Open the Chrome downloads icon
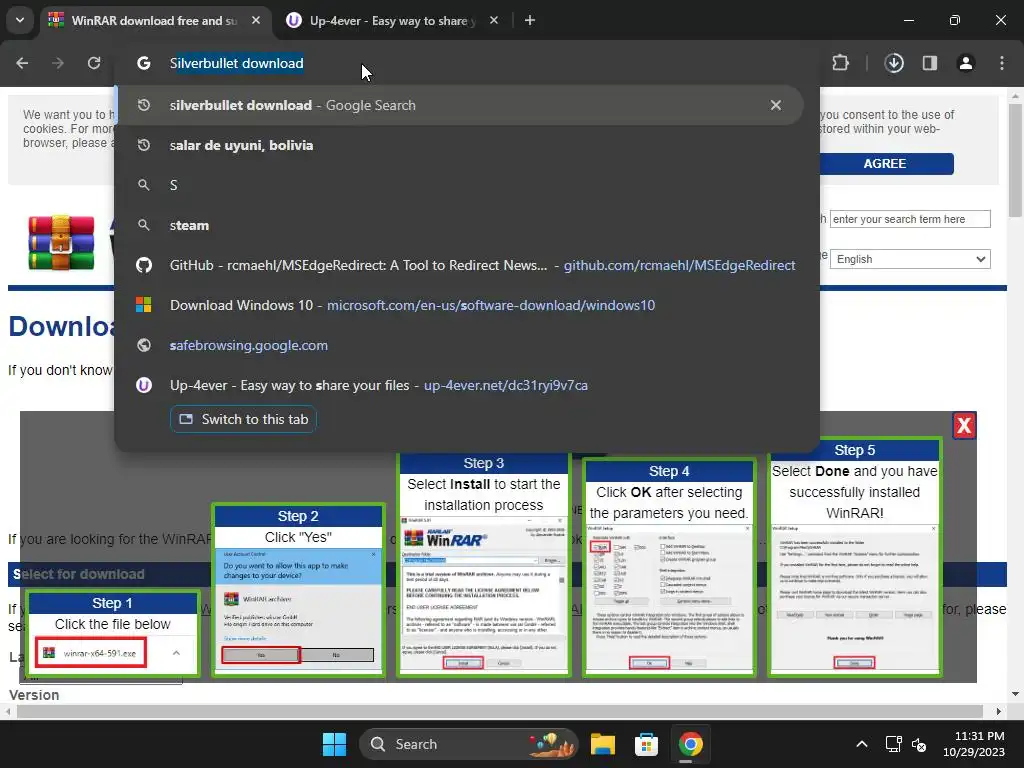This screenshot has height=768, width=1024. pos(894,63)
